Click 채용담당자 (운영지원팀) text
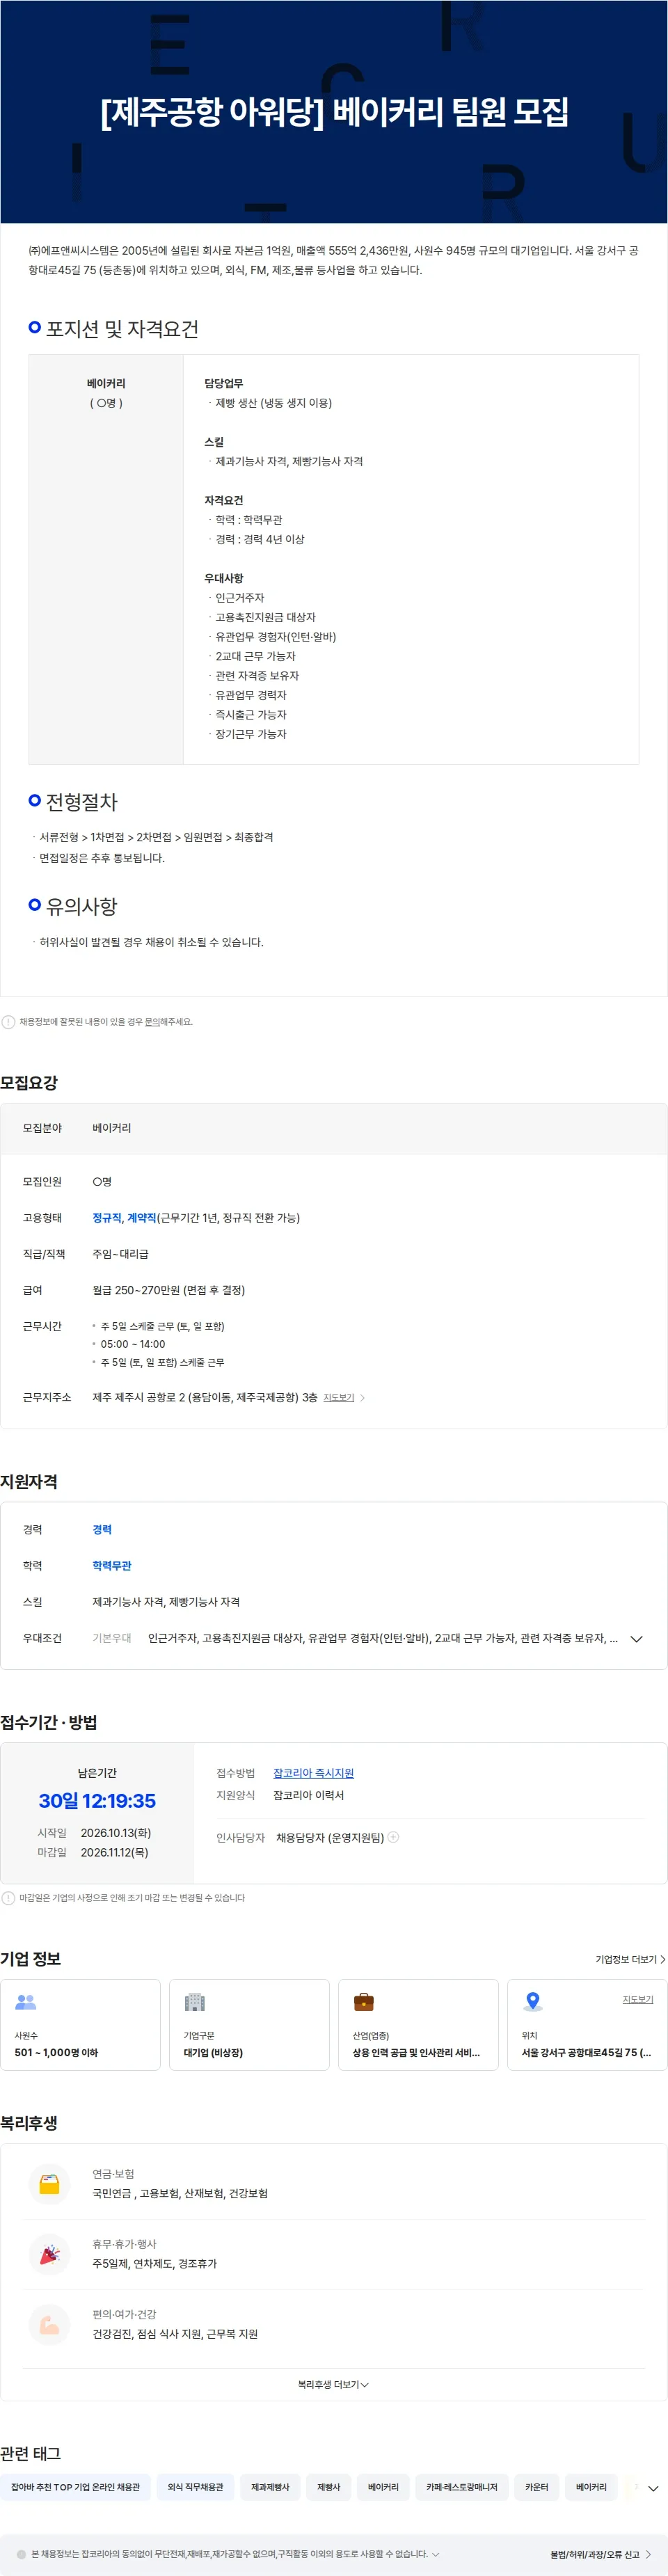This screenshot has width=668, height=2576. pos(330,1838)
